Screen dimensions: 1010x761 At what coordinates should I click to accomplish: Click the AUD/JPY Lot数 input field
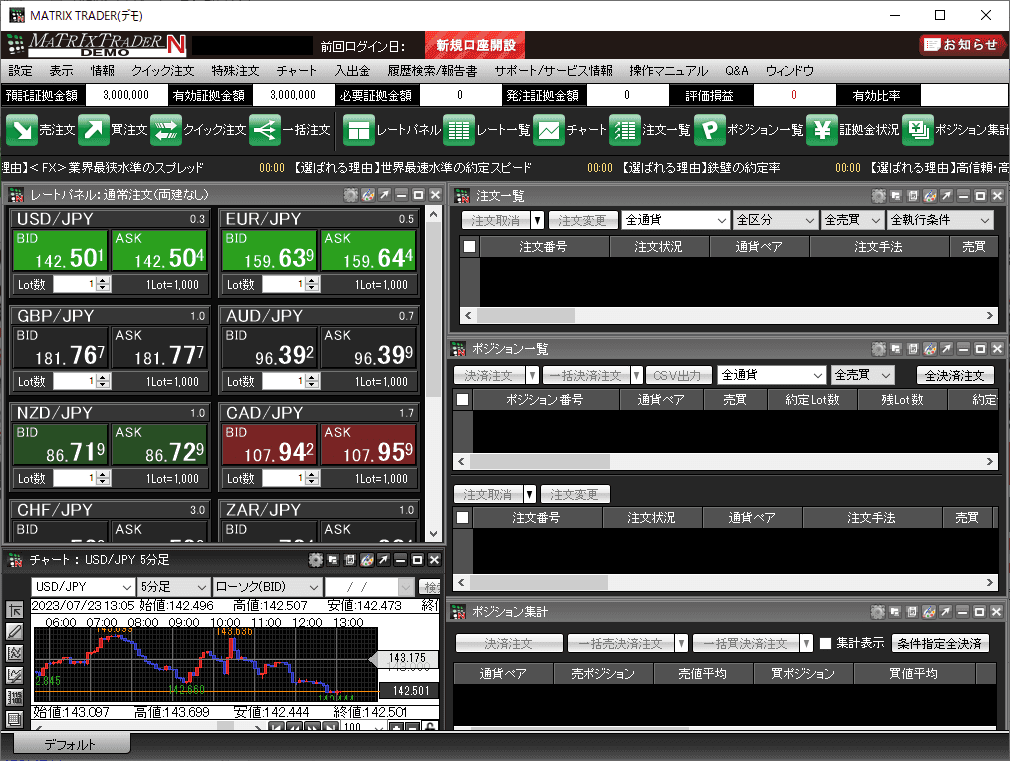283,381
